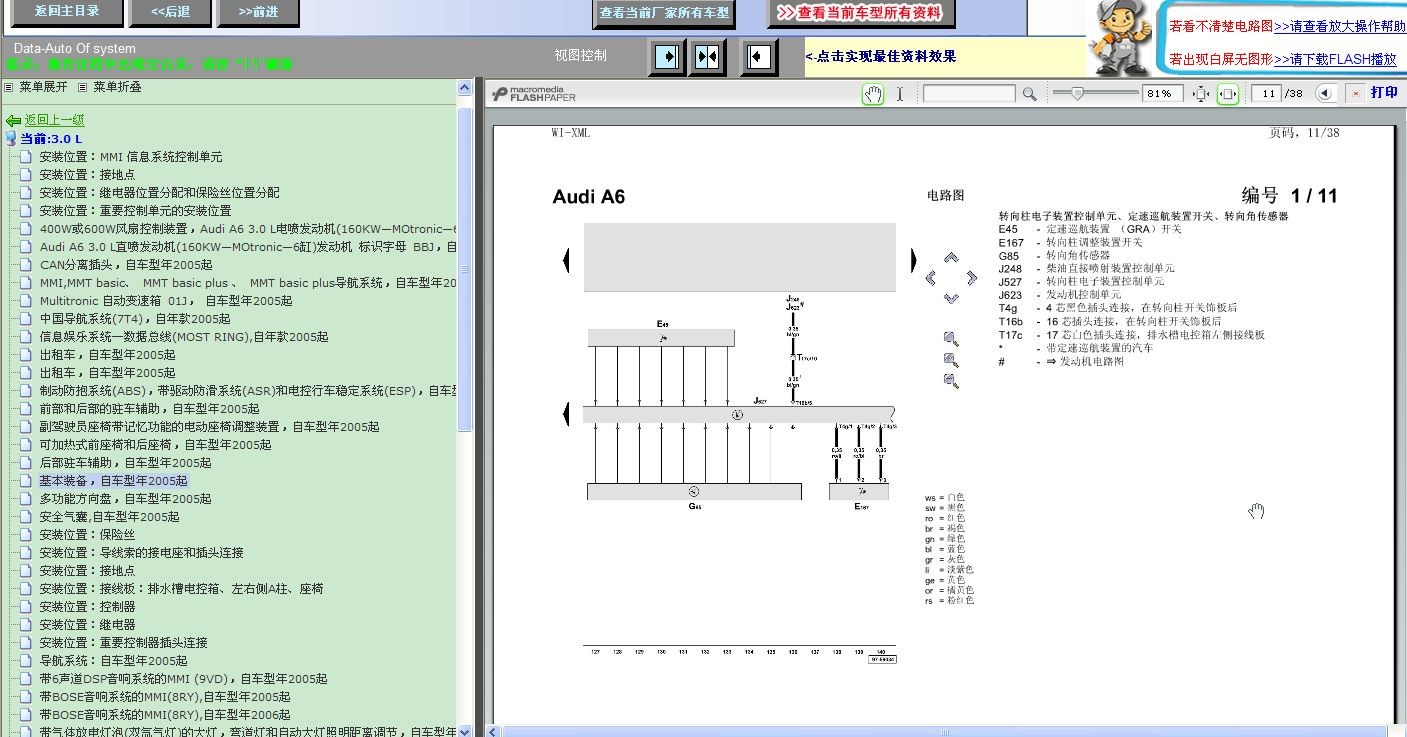Image resolution: width=1407 pixels, height=737 pixels.
Task: Click the fit-to-page zoom icon
Action: [x=1201, y=94]
